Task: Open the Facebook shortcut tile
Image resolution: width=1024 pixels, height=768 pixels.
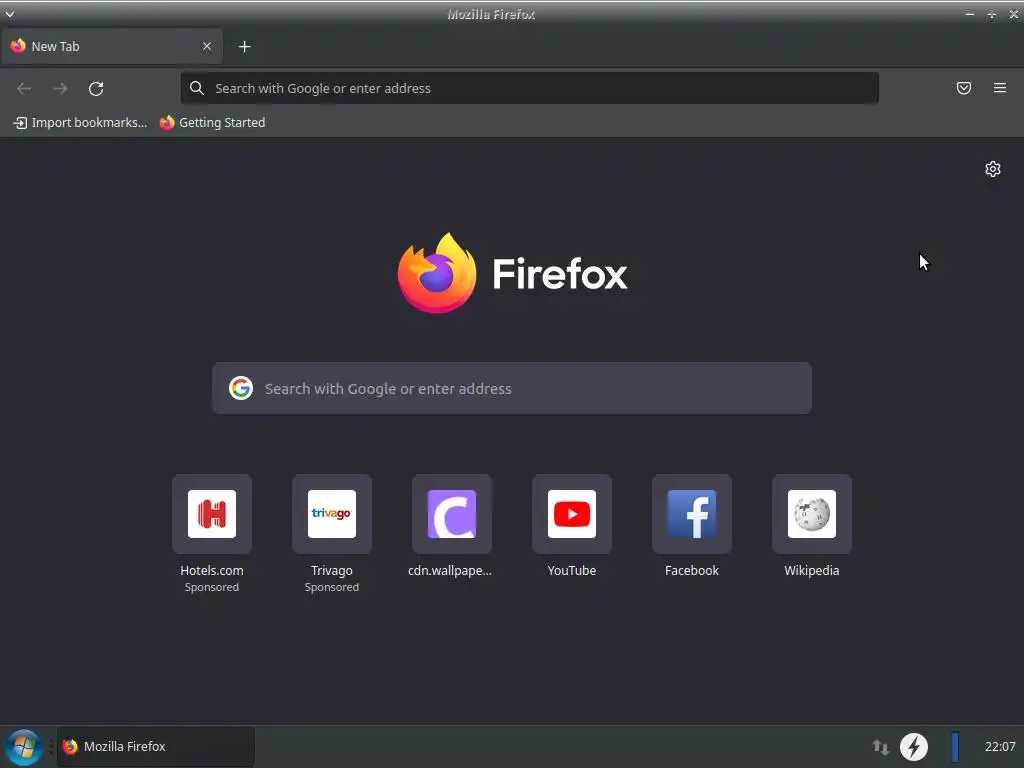Action: [692, 514]
